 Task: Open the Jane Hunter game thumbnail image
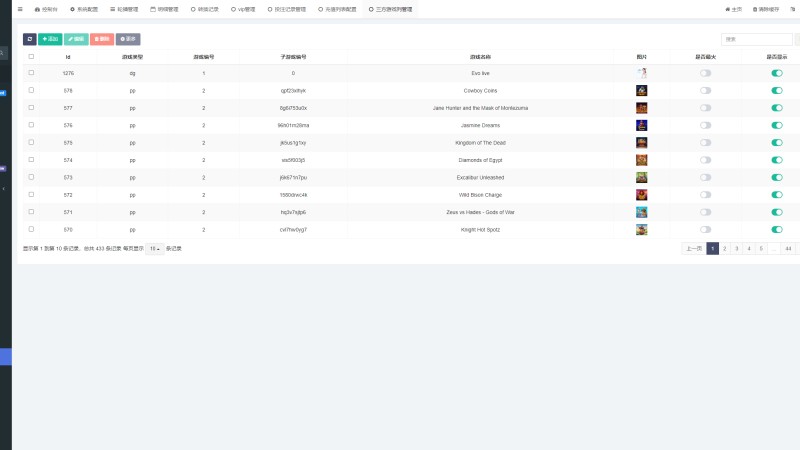coord(641,108)
